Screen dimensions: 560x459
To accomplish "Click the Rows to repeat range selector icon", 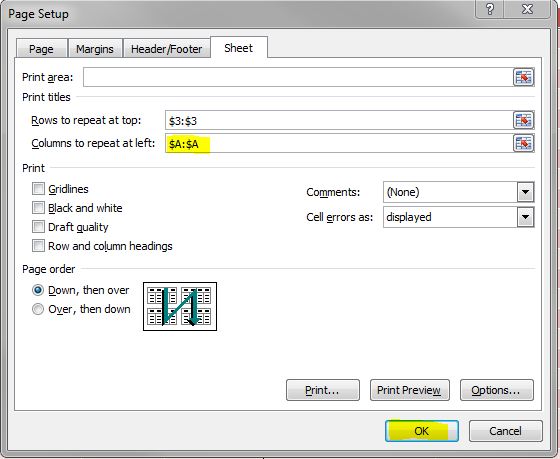I will 524,120.
